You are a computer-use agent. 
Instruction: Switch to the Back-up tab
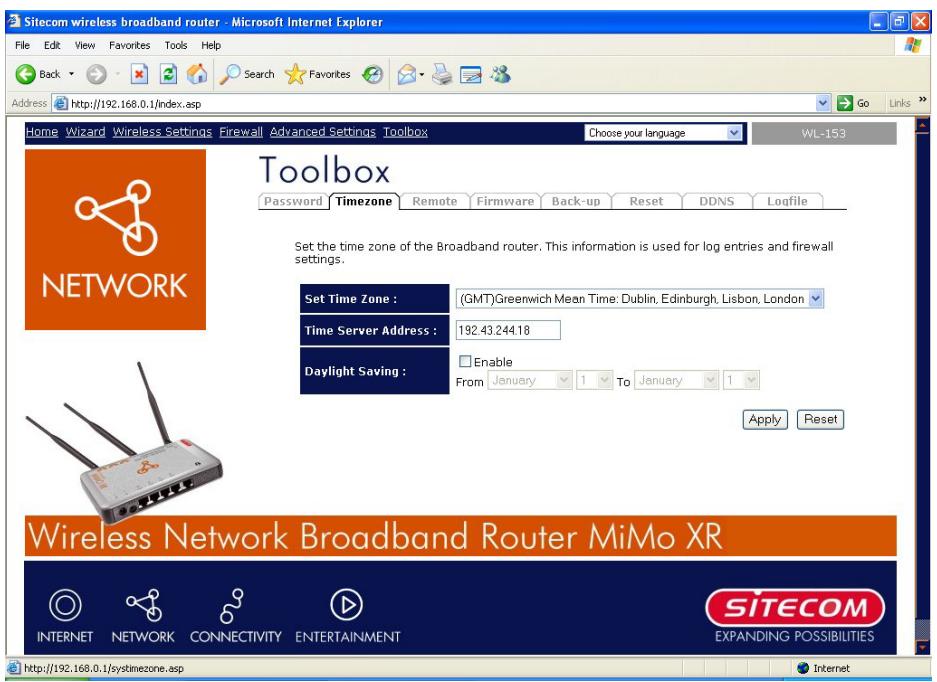click(576, 201)
